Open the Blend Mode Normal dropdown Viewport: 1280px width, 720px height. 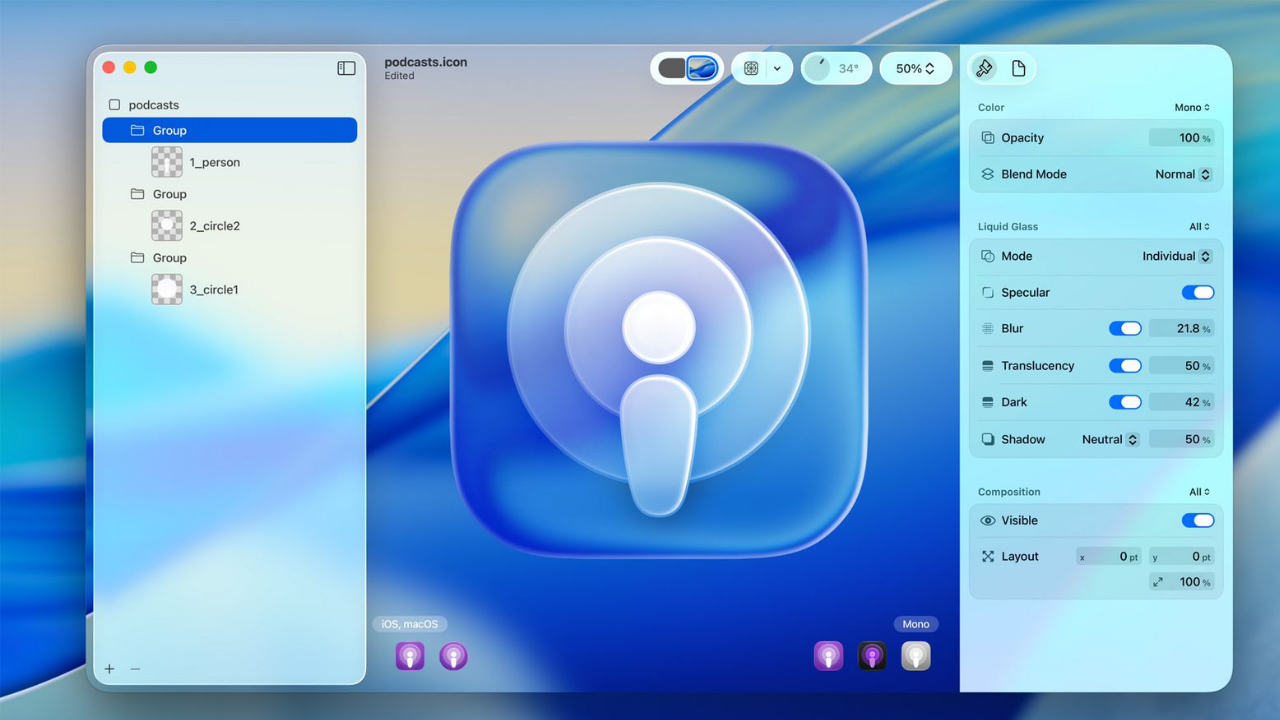[1183, 174]
